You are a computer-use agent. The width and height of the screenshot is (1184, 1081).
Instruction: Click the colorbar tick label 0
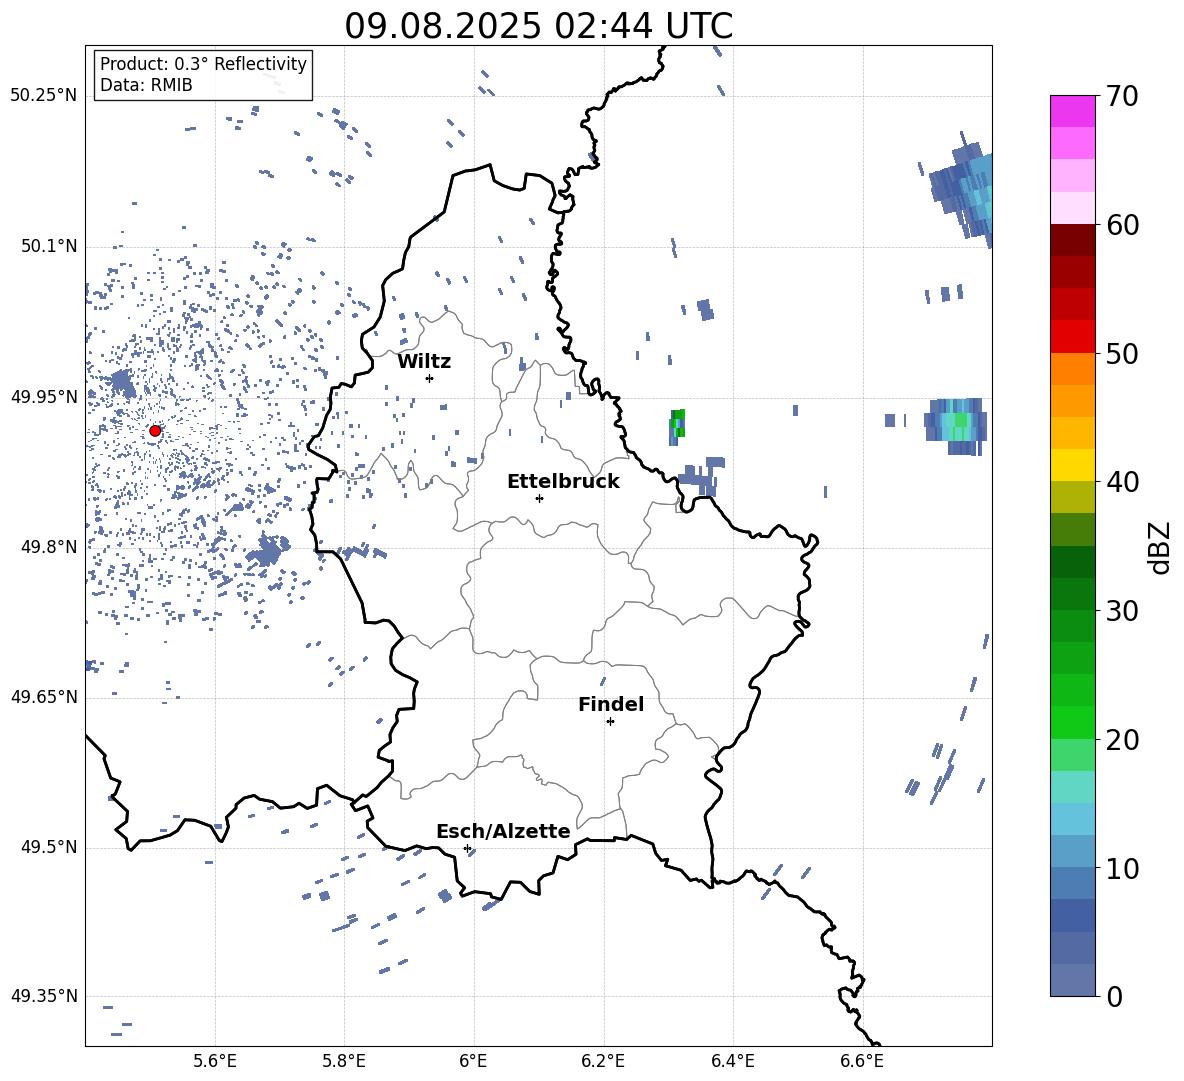tap(1114, 997)
